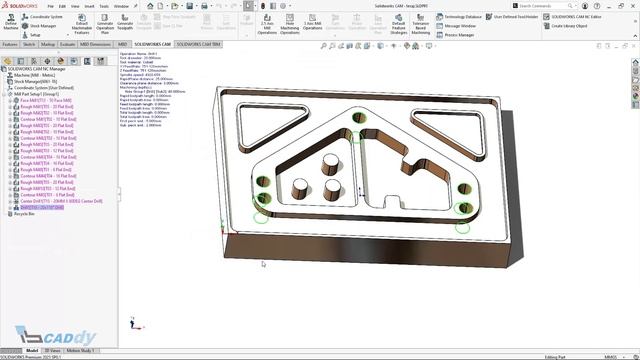Image resolution: width=640 pixels, height=360 pixels.
Task: Switch to ConfigurationManager tab icon
Action: click(34, 61)
